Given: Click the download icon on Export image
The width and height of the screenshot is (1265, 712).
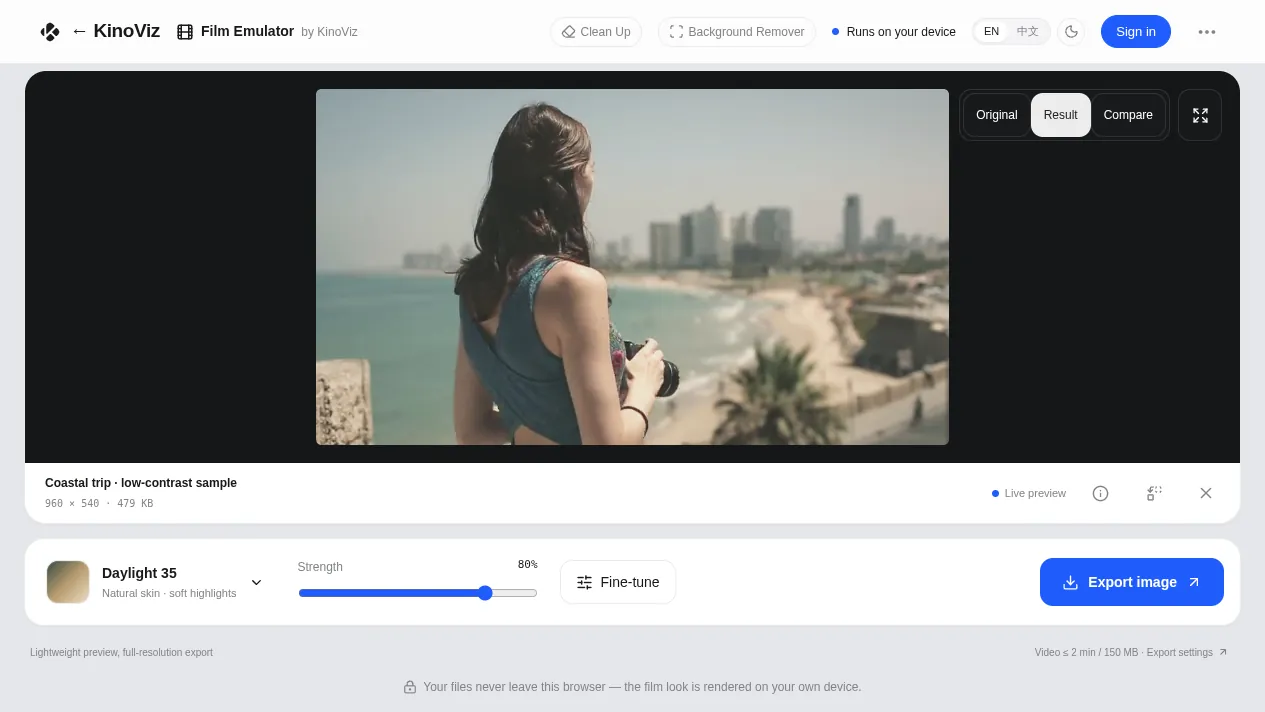Looking at the screenshot, I should point(1070,582).
